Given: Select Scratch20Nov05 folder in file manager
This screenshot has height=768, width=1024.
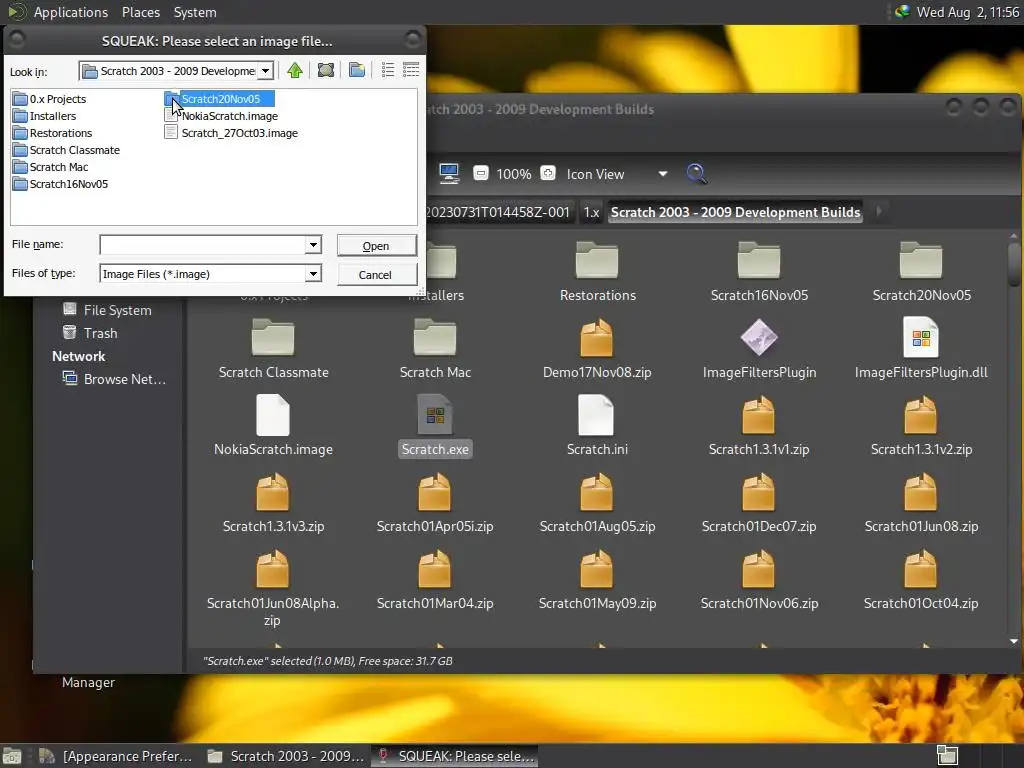Looking at the screenshot, I should point(921,271).
